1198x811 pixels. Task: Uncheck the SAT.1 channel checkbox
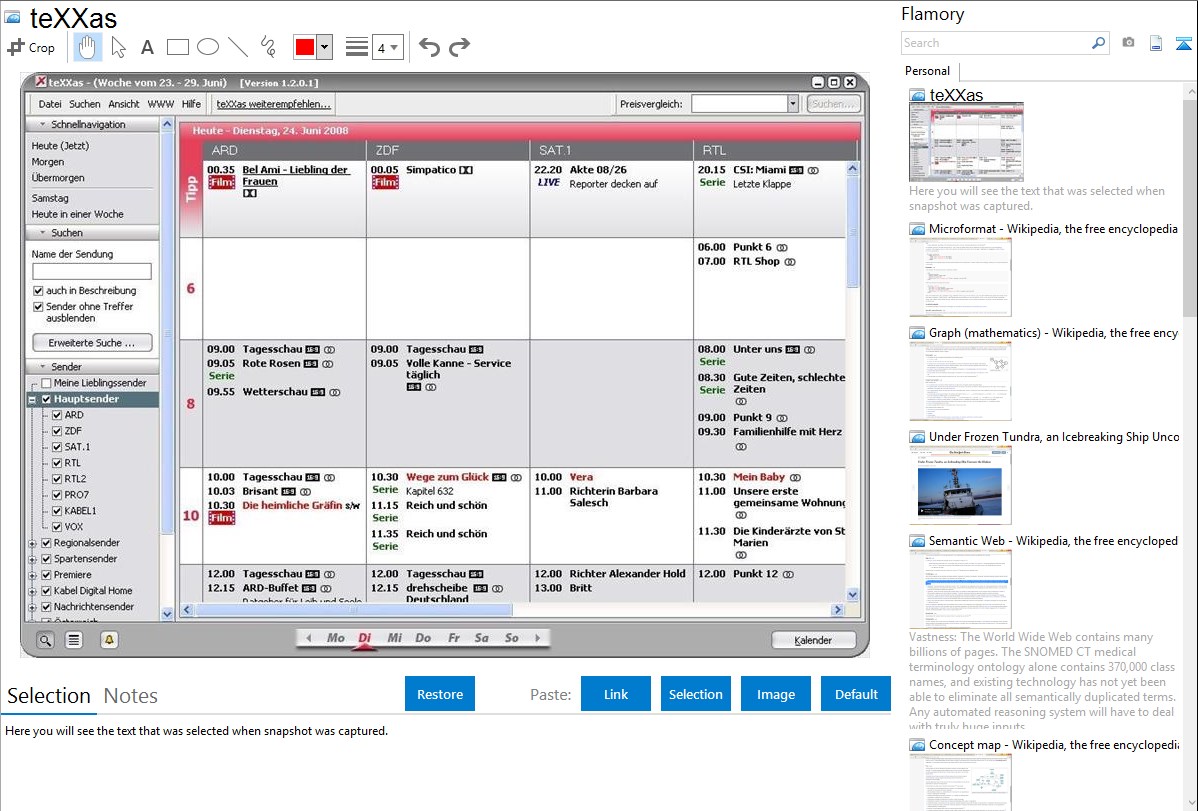tap(57, 447)
